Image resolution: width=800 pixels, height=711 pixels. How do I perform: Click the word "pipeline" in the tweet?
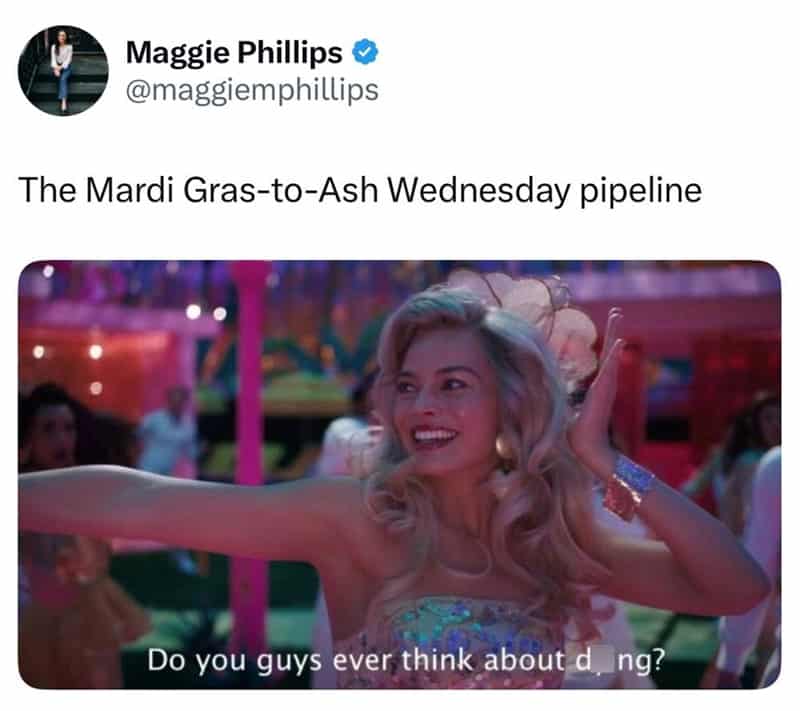pyautogui.click(x=641, y=191)
